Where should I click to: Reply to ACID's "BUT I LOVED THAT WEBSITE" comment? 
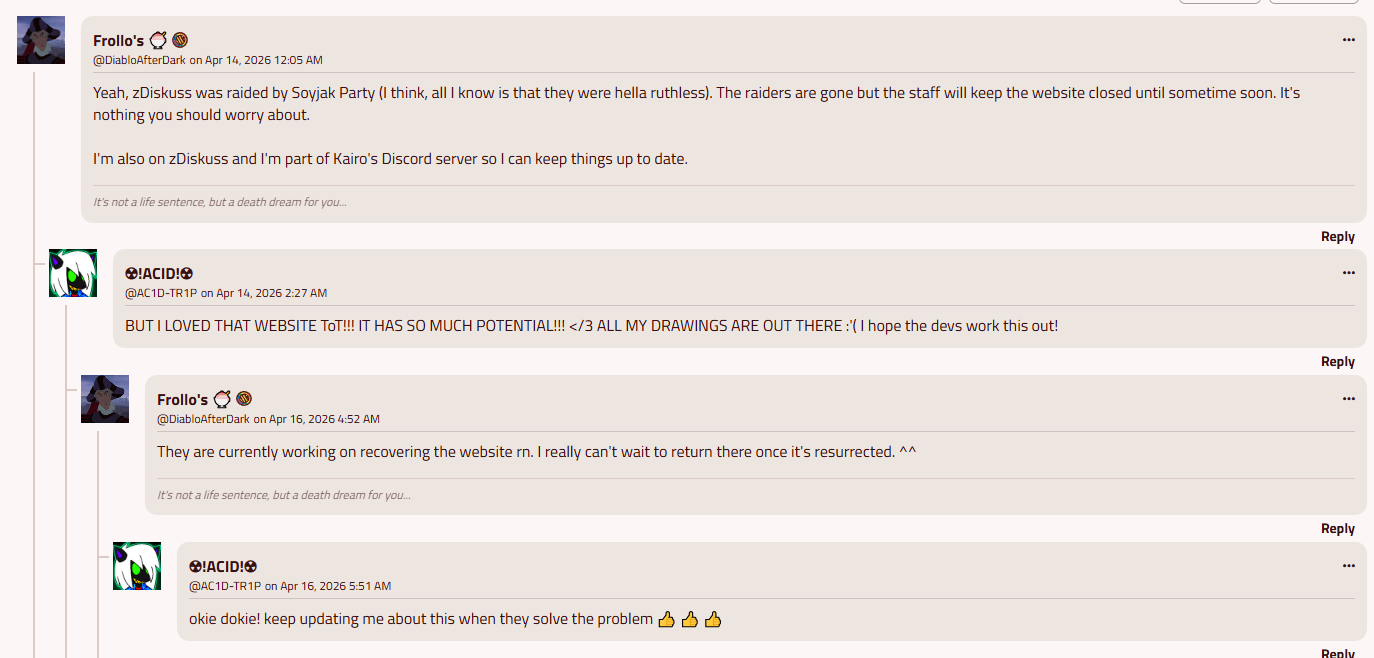pos(1337,362)
